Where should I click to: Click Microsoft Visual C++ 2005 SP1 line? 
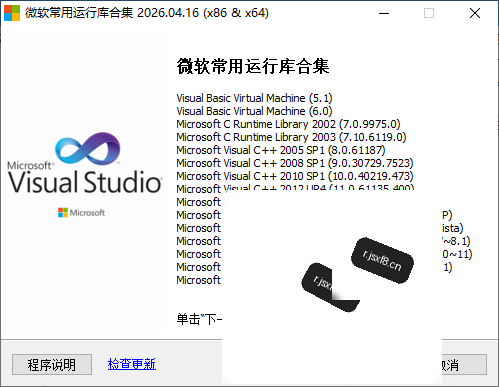[x=281, y=150]
